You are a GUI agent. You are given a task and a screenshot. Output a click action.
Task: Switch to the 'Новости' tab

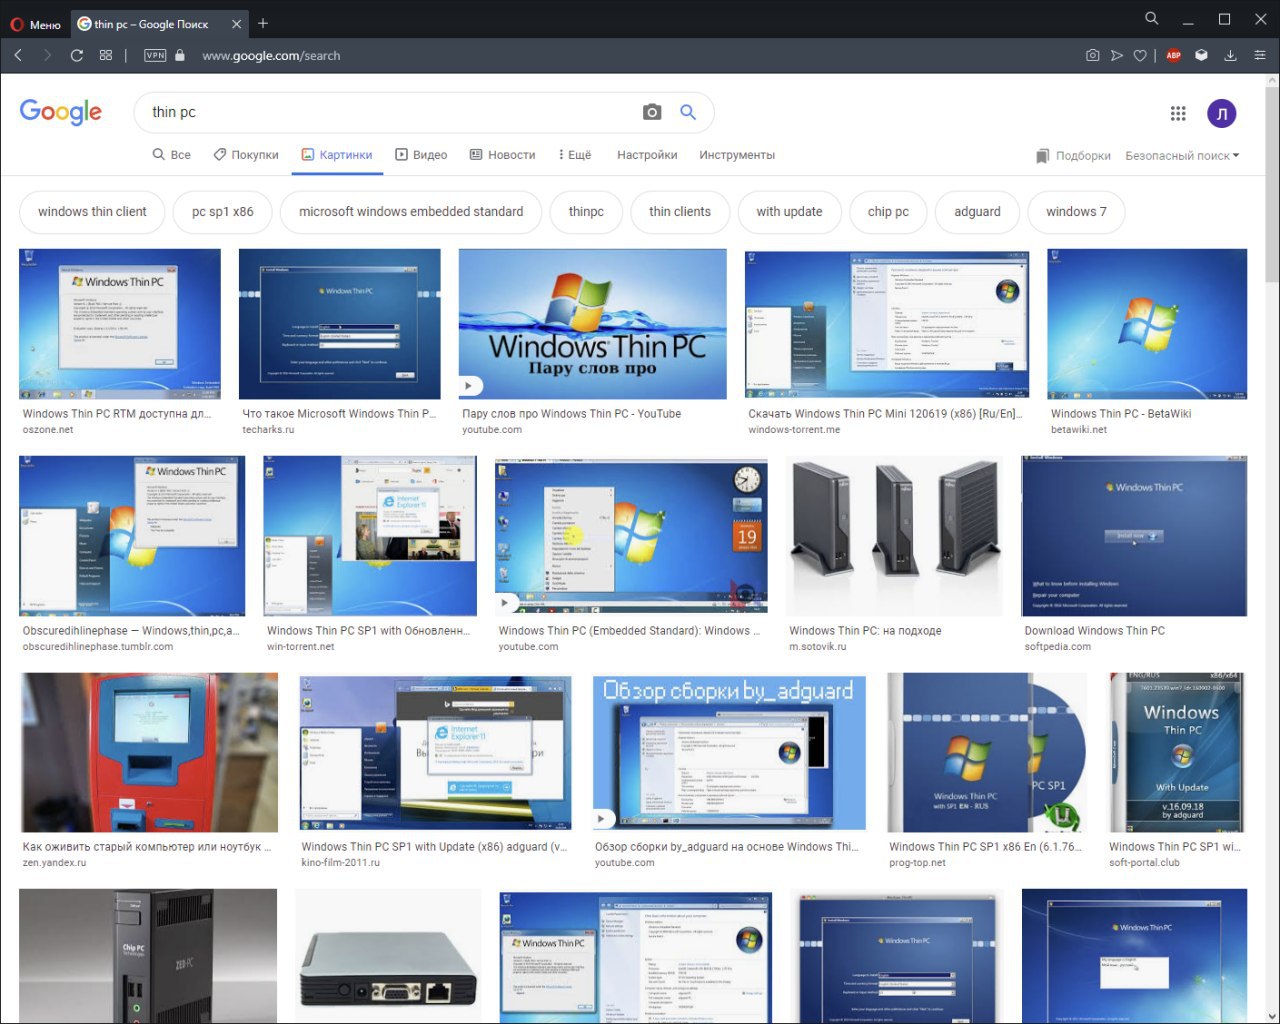(503, 155)
